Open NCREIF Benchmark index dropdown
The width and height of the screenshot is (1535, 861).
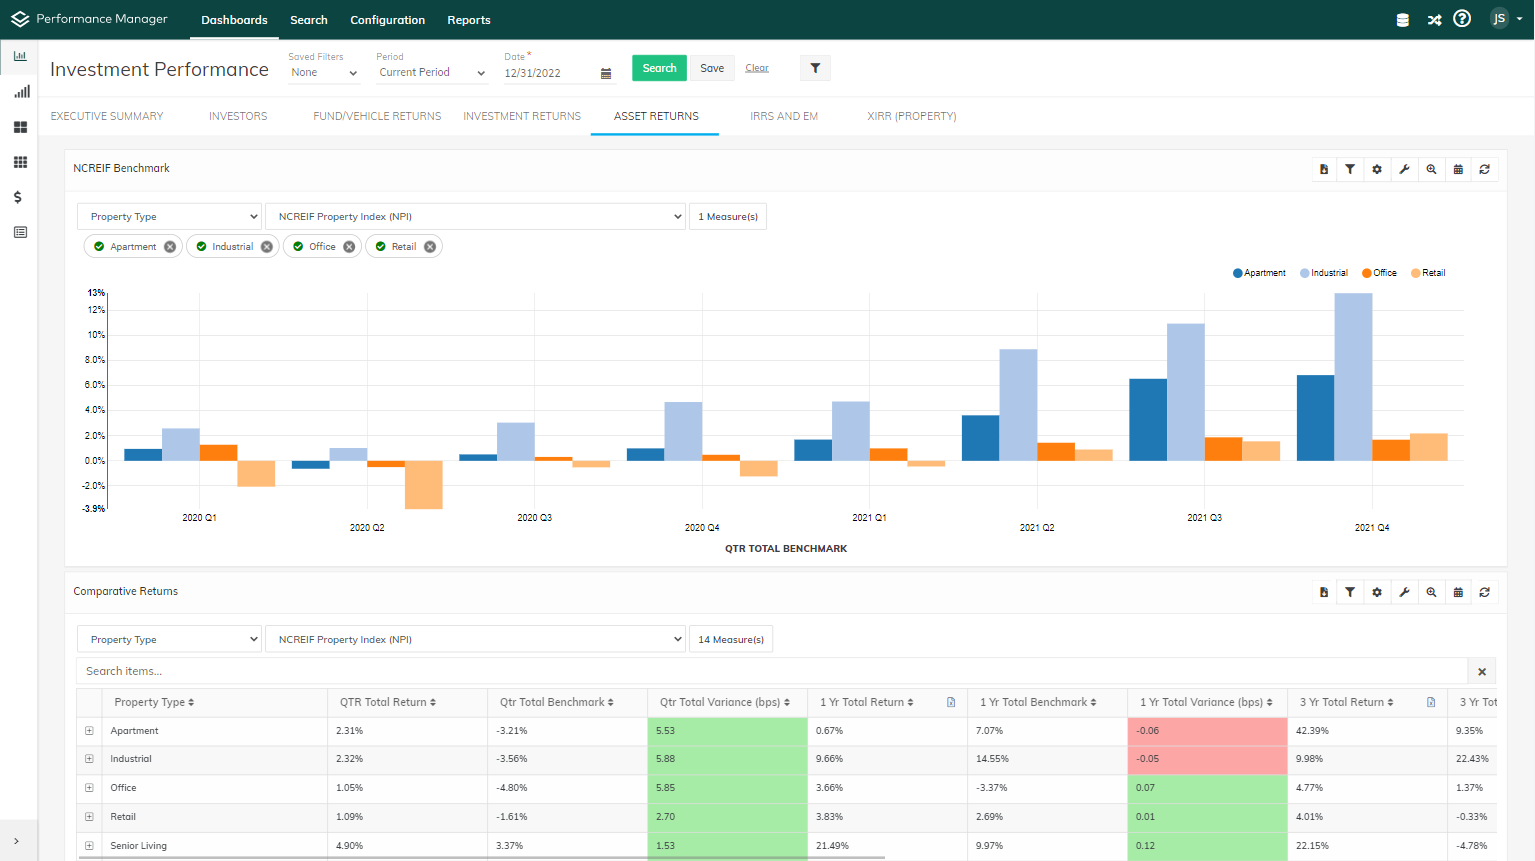click(476, 217)
